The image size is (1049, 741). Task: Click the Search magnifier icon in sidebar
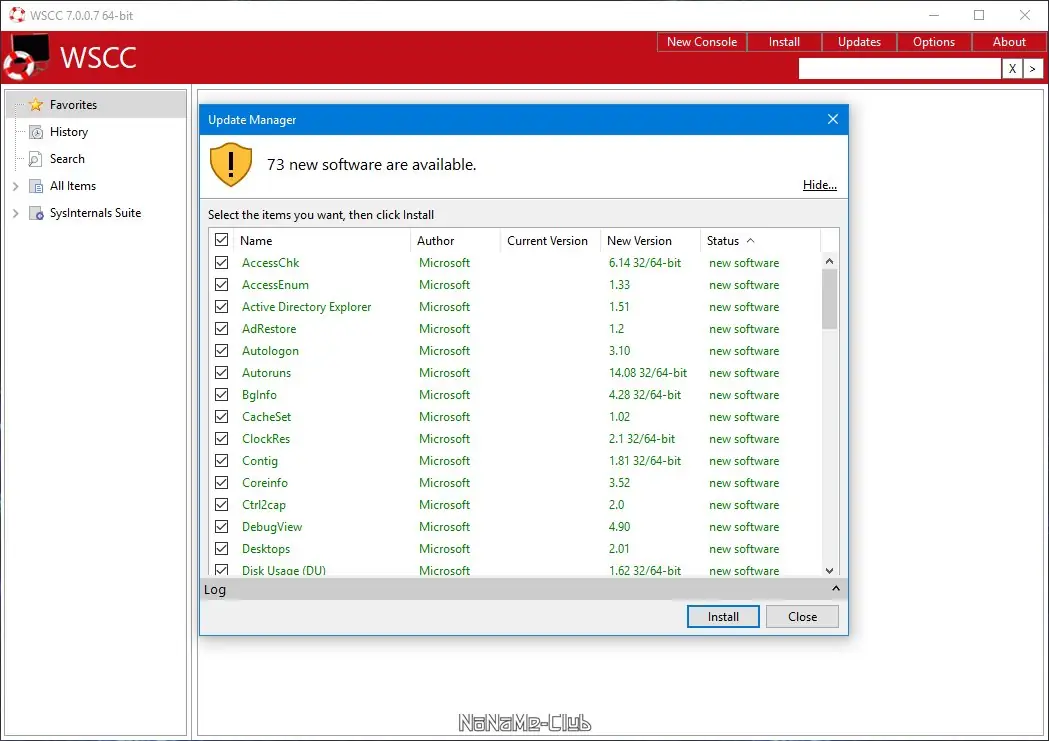pos(35,159)
